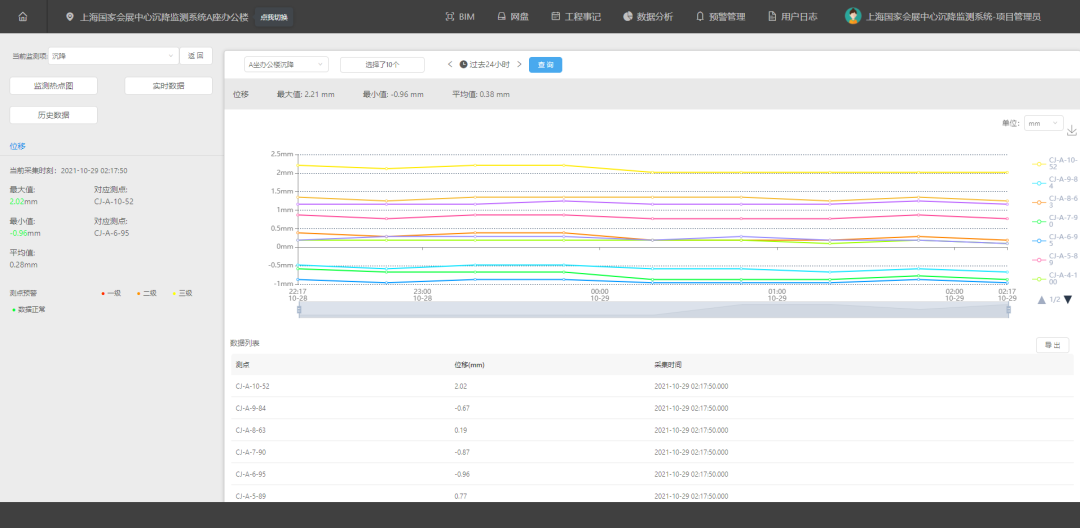Viewport: 1080px width, 528px height.
Task: Open the A座办公楼沉降 dropdown
Action: coord(286,65)
